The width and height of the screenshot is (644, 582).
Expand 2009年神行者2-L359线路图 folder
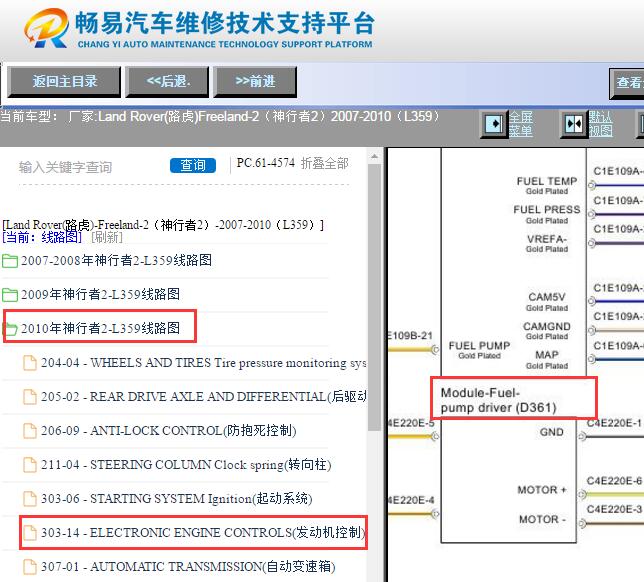(x=100, y=294)
